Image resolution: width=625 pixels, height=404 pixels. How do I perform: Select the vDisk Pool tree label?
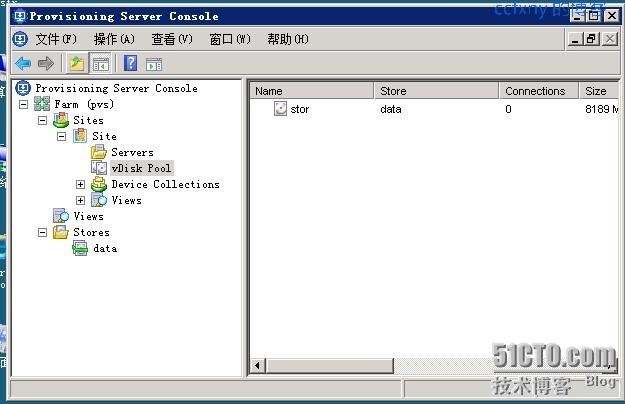pyautogui.click(x=142, y=168)
